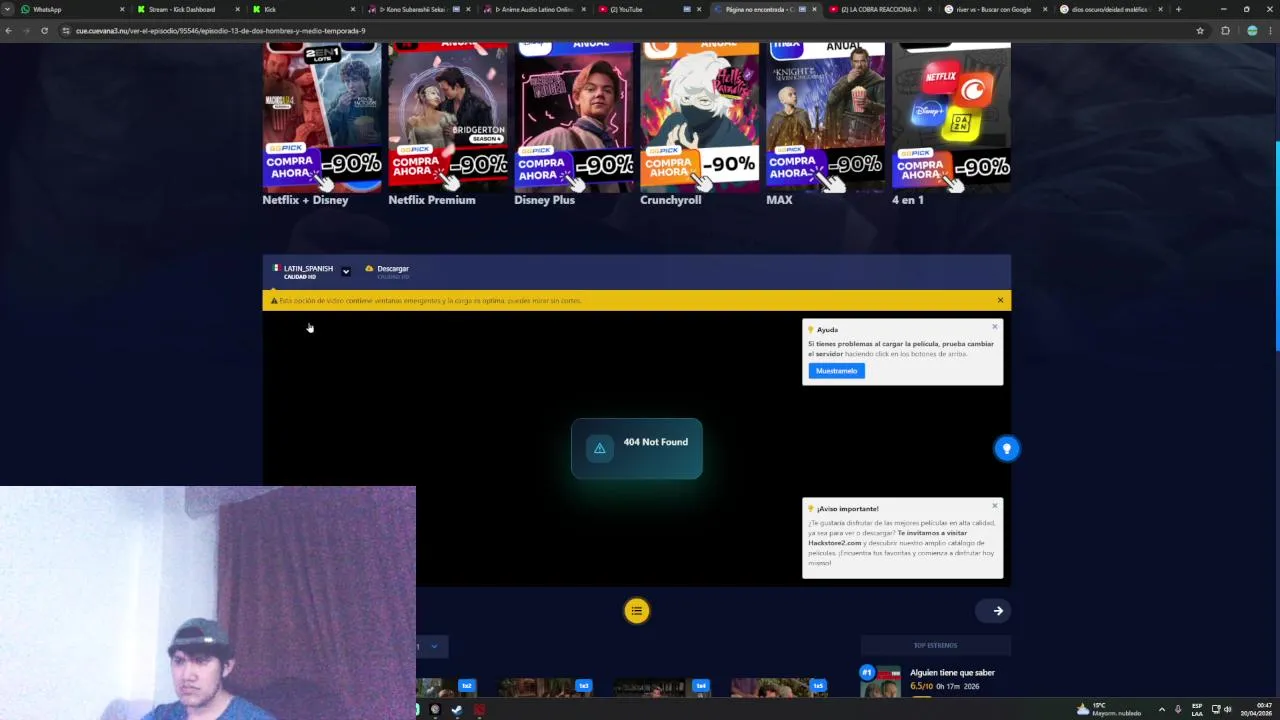This screenshot has width=1280, height=720.
Task: Close the Ayuda help box
Action: [x=995, y=326]
